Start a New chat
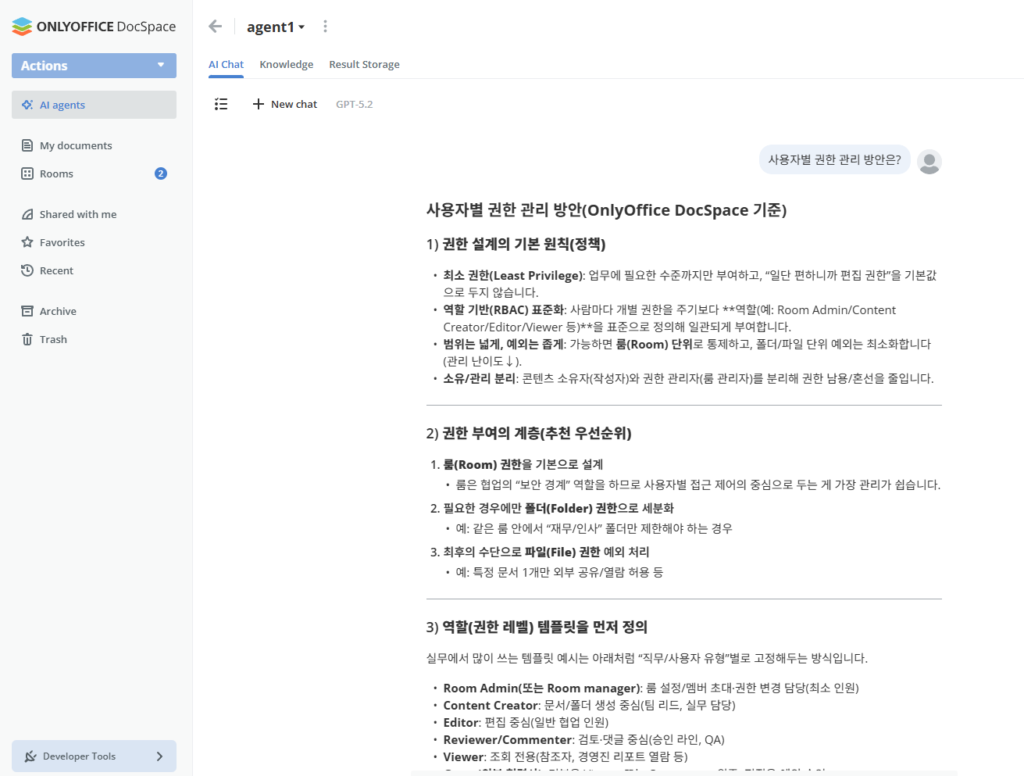The width and height of the screenshot is (1024, 776). tap(285, 104)
